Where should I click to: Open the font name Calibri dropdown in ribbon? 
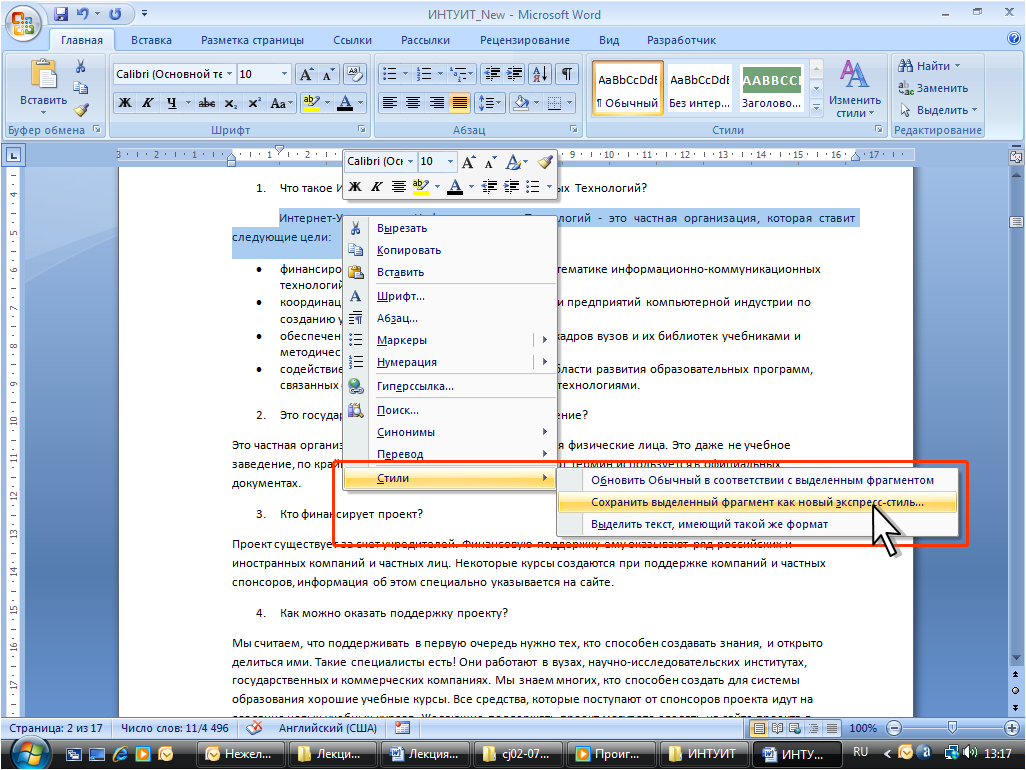(x=229, y=74)
